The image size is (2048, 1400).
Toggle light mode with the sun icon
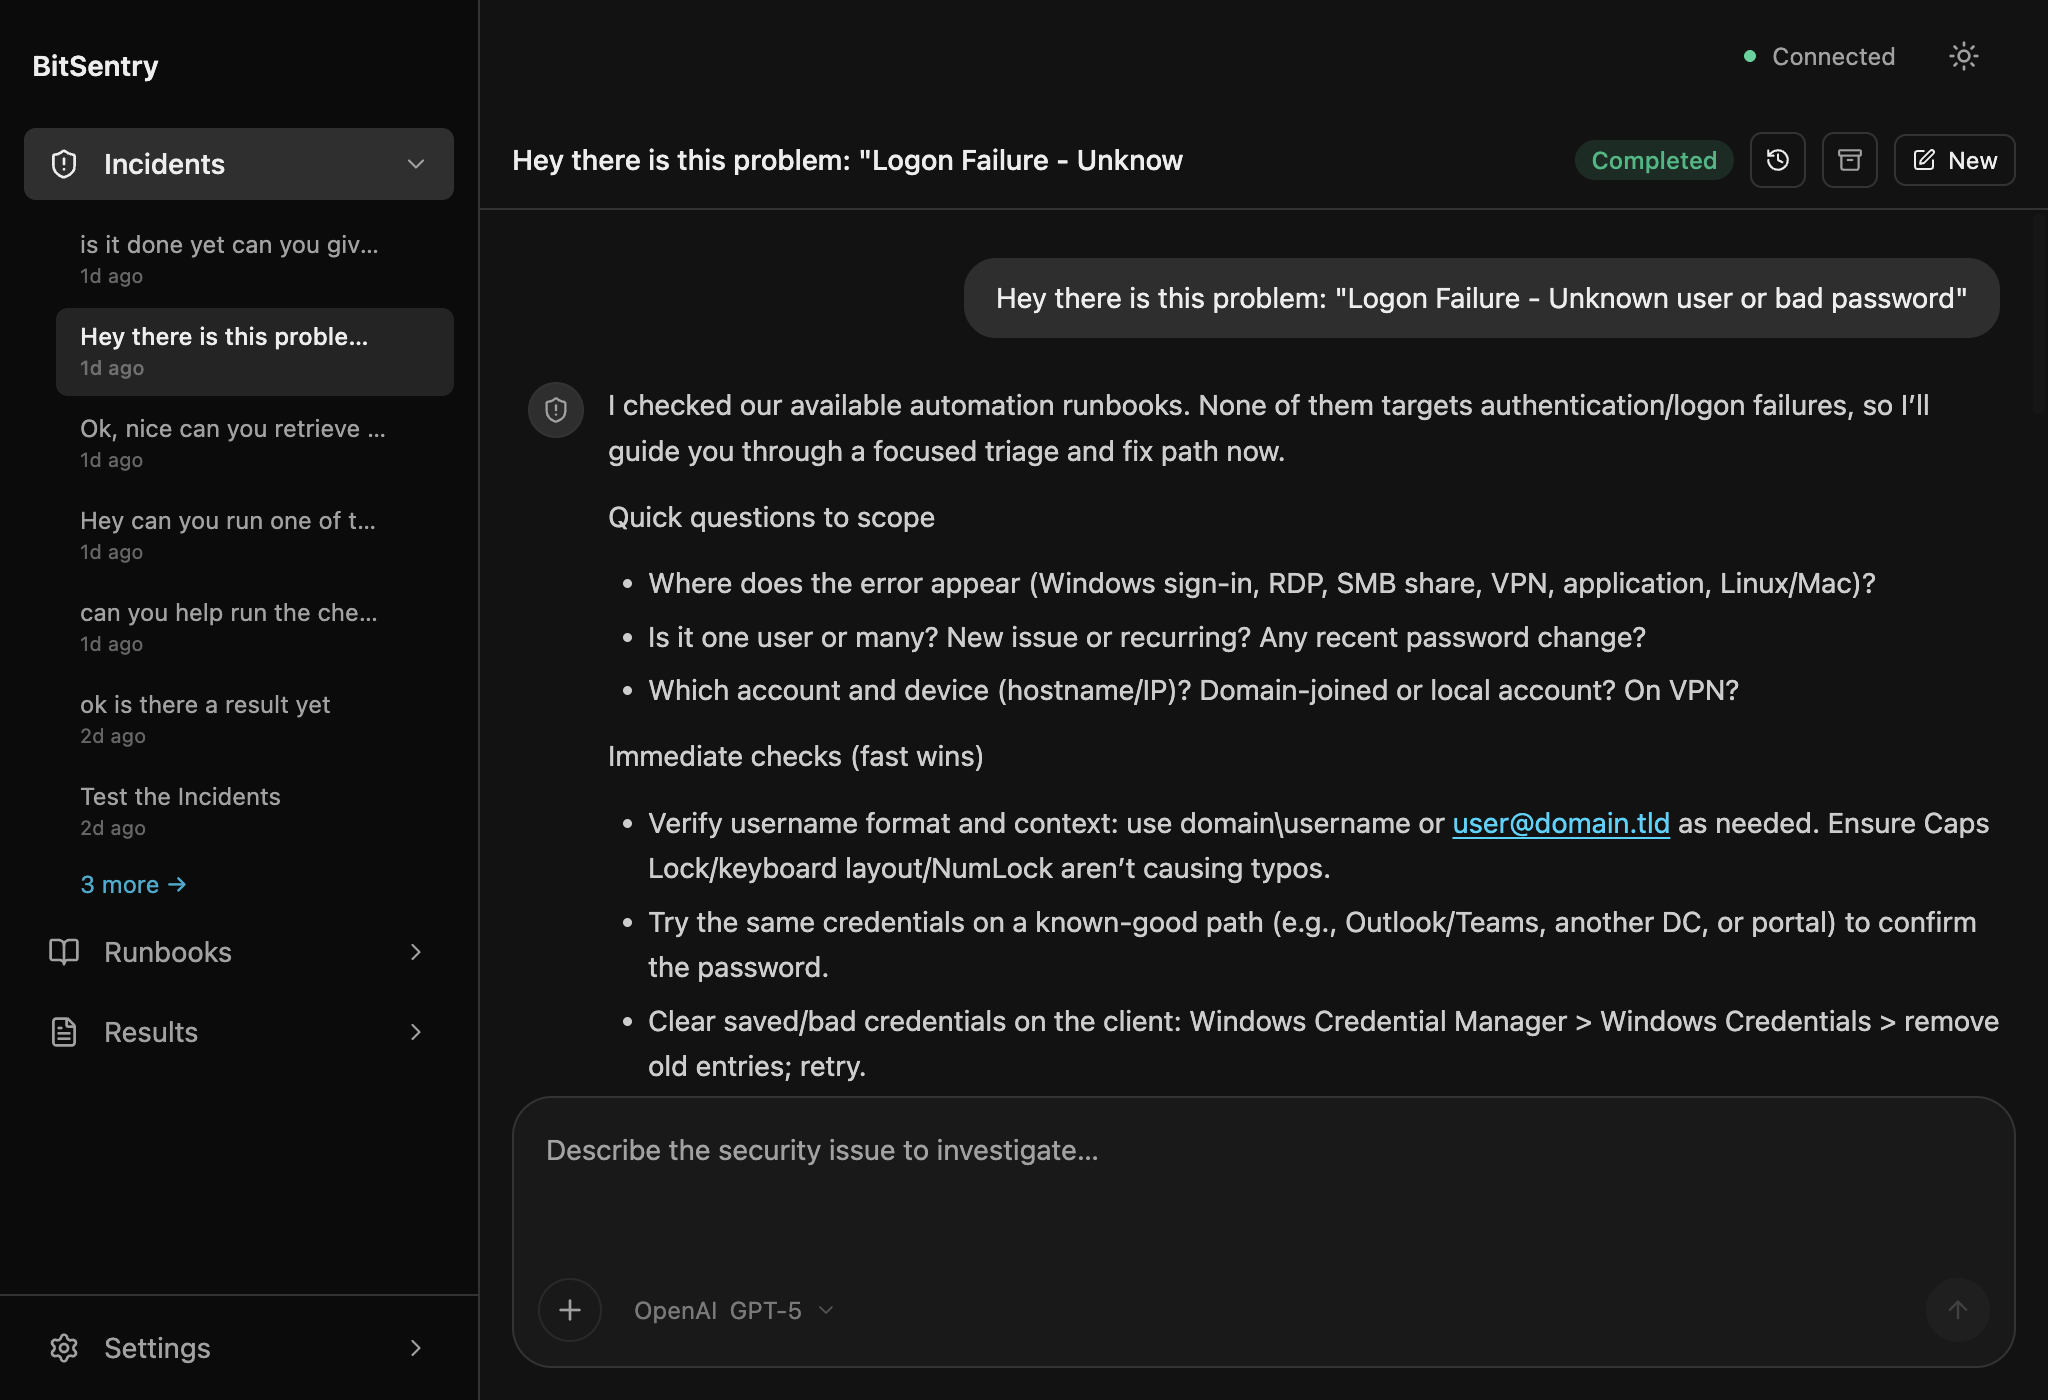pyautogui.click(x=1963, y=56)
